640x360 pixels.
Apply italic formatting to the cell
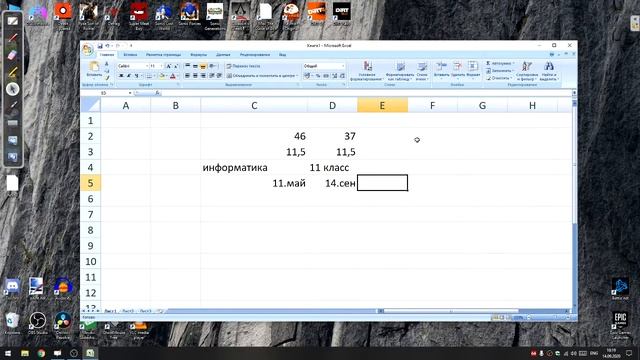point(129,76)
